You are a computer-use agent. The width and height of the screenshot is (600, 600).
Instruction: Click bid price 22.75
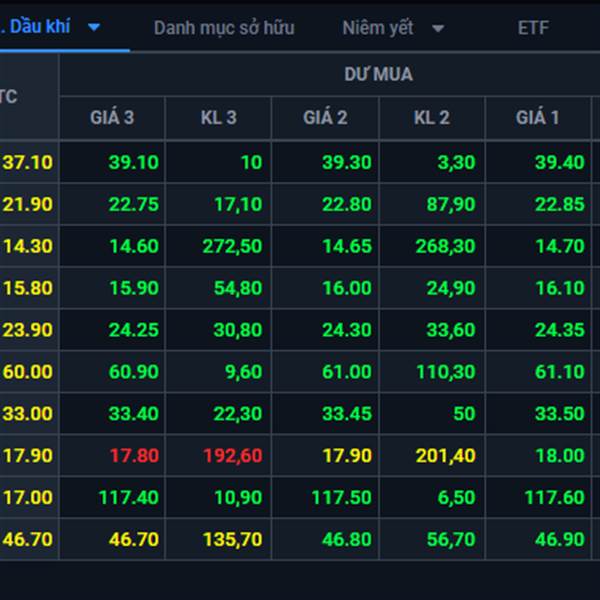[x=134, y=204]
